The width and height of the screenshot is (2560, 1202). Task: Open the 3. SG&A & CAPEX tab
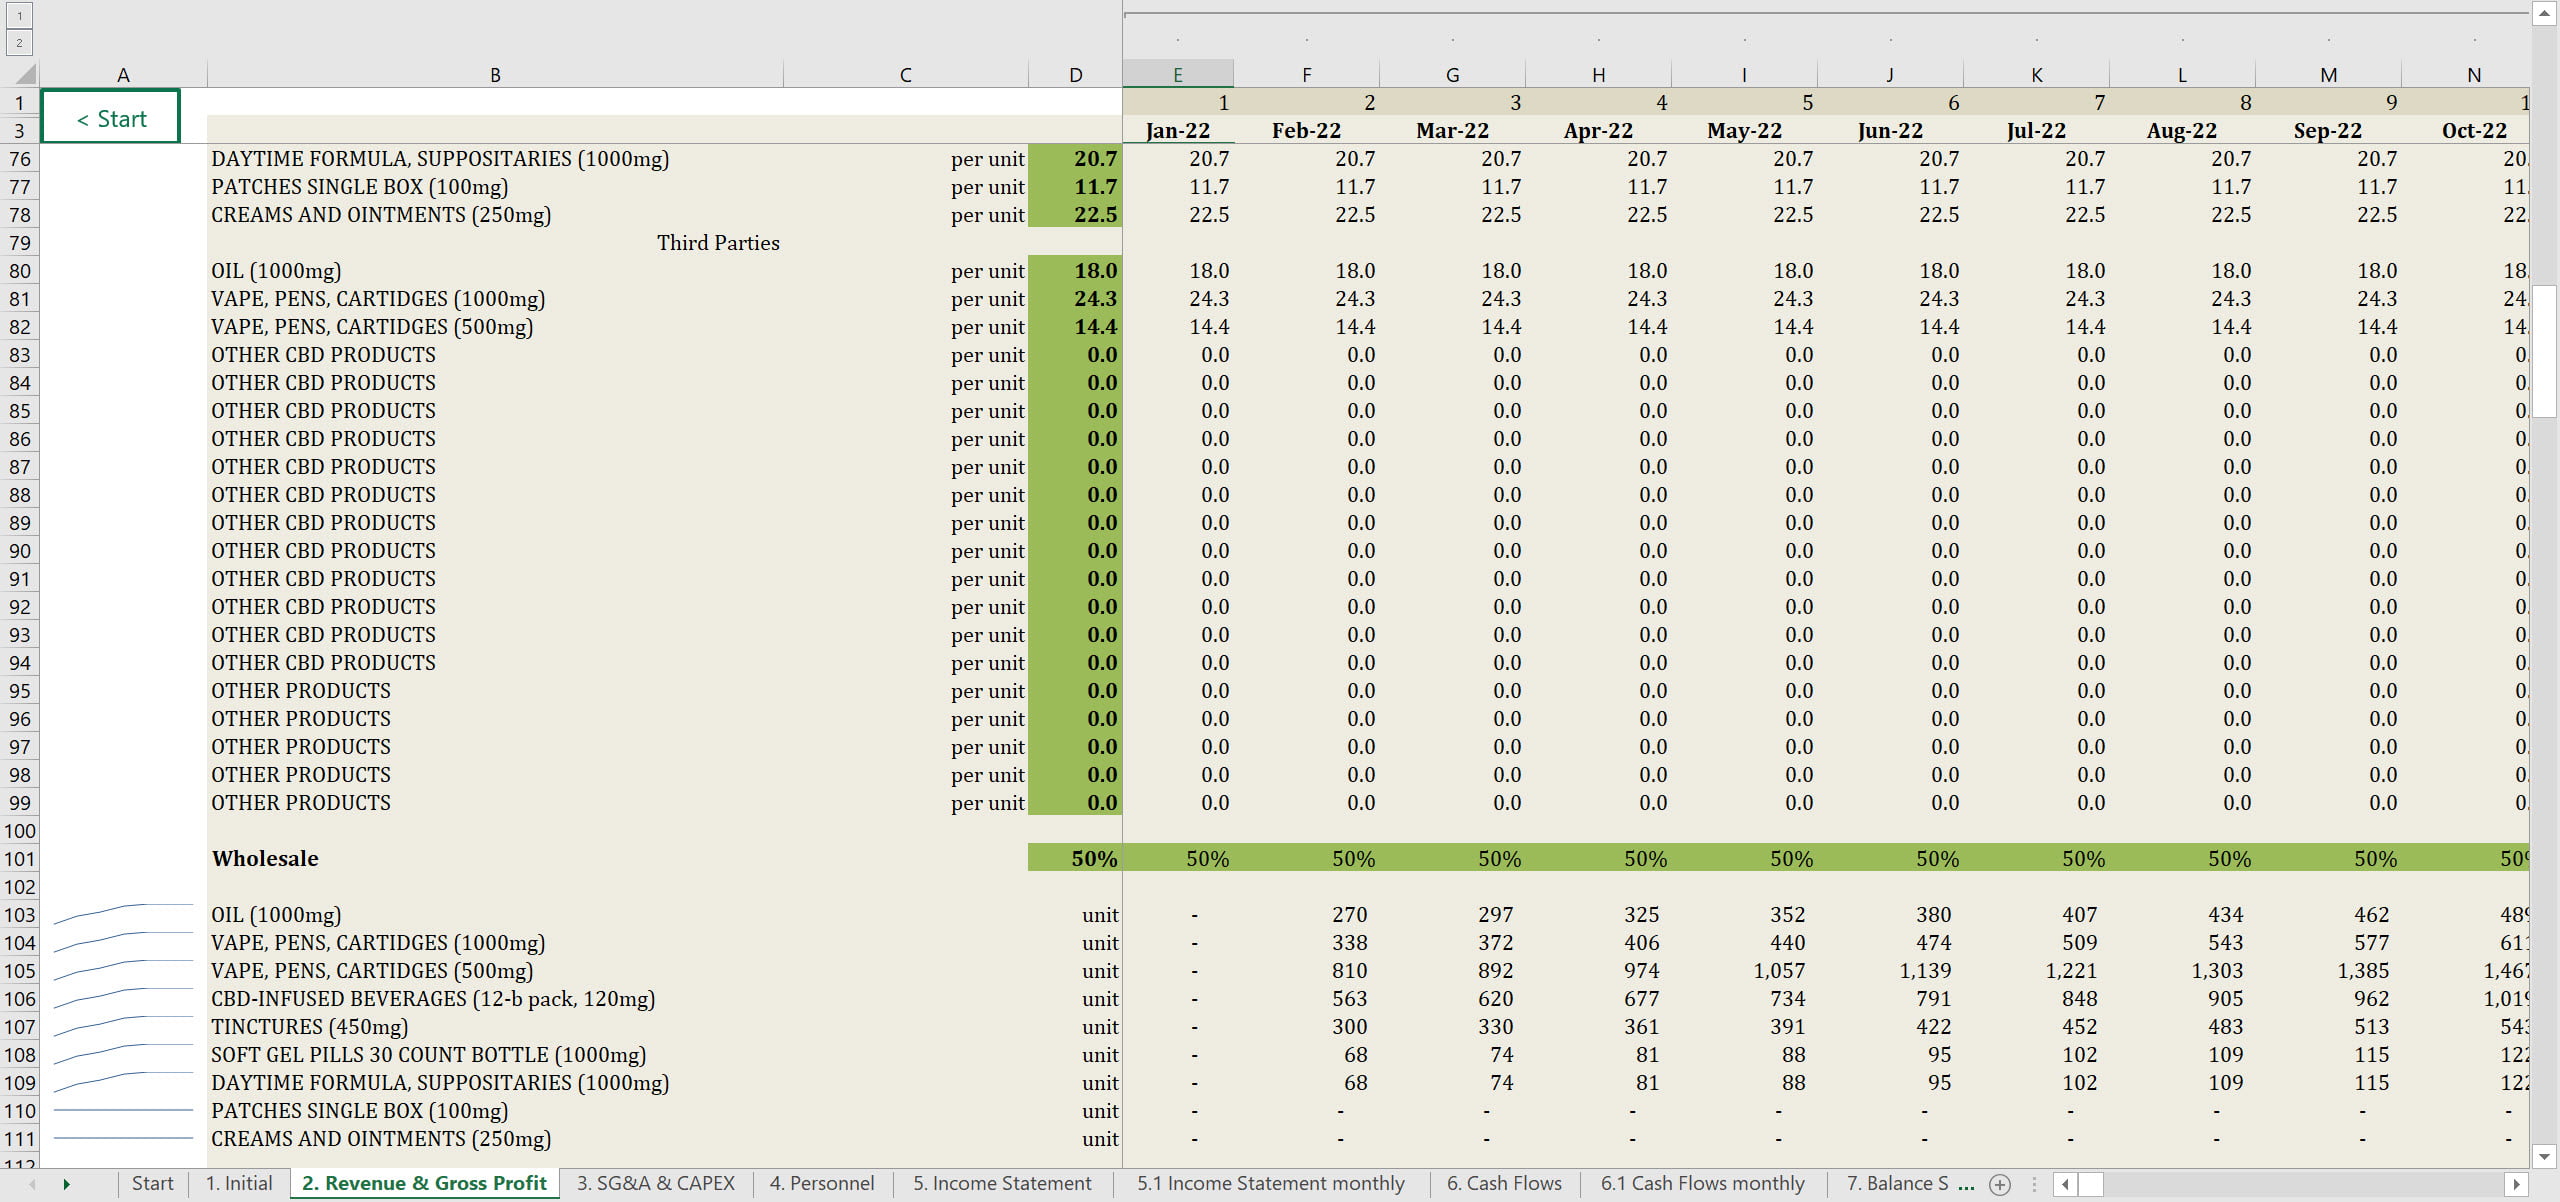point(655,1184)
